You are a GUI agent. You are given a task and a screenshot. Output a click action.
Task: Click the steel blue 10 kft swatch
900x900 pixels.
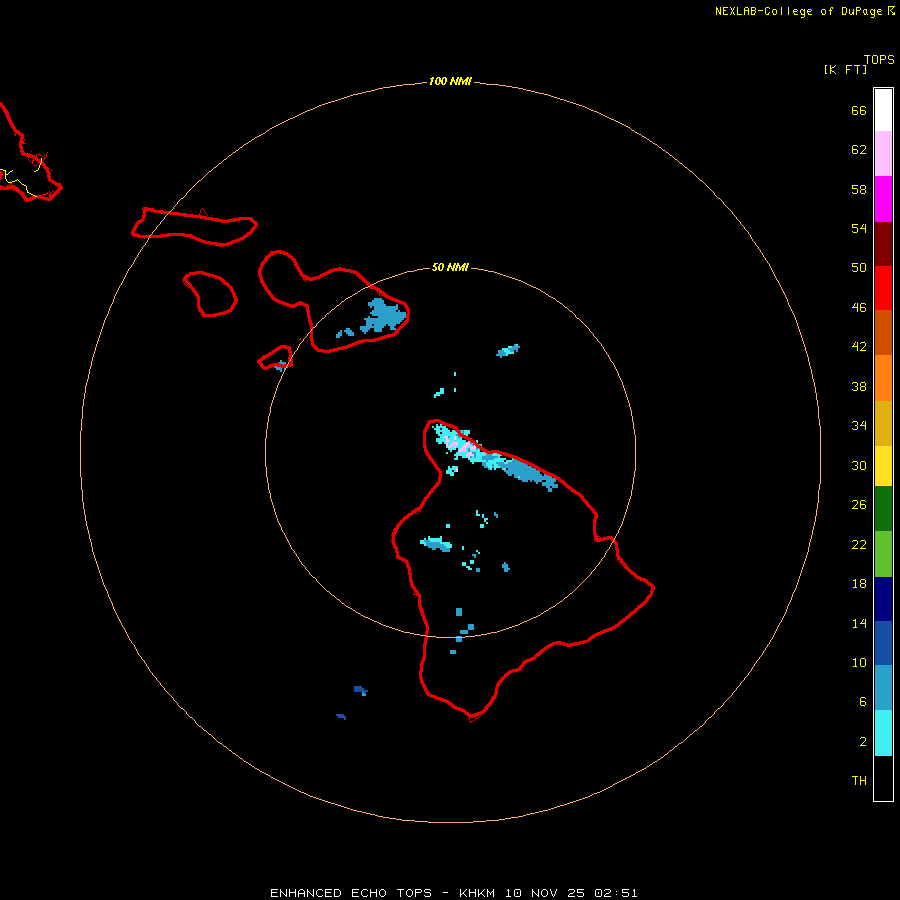[x=883, y=688]
